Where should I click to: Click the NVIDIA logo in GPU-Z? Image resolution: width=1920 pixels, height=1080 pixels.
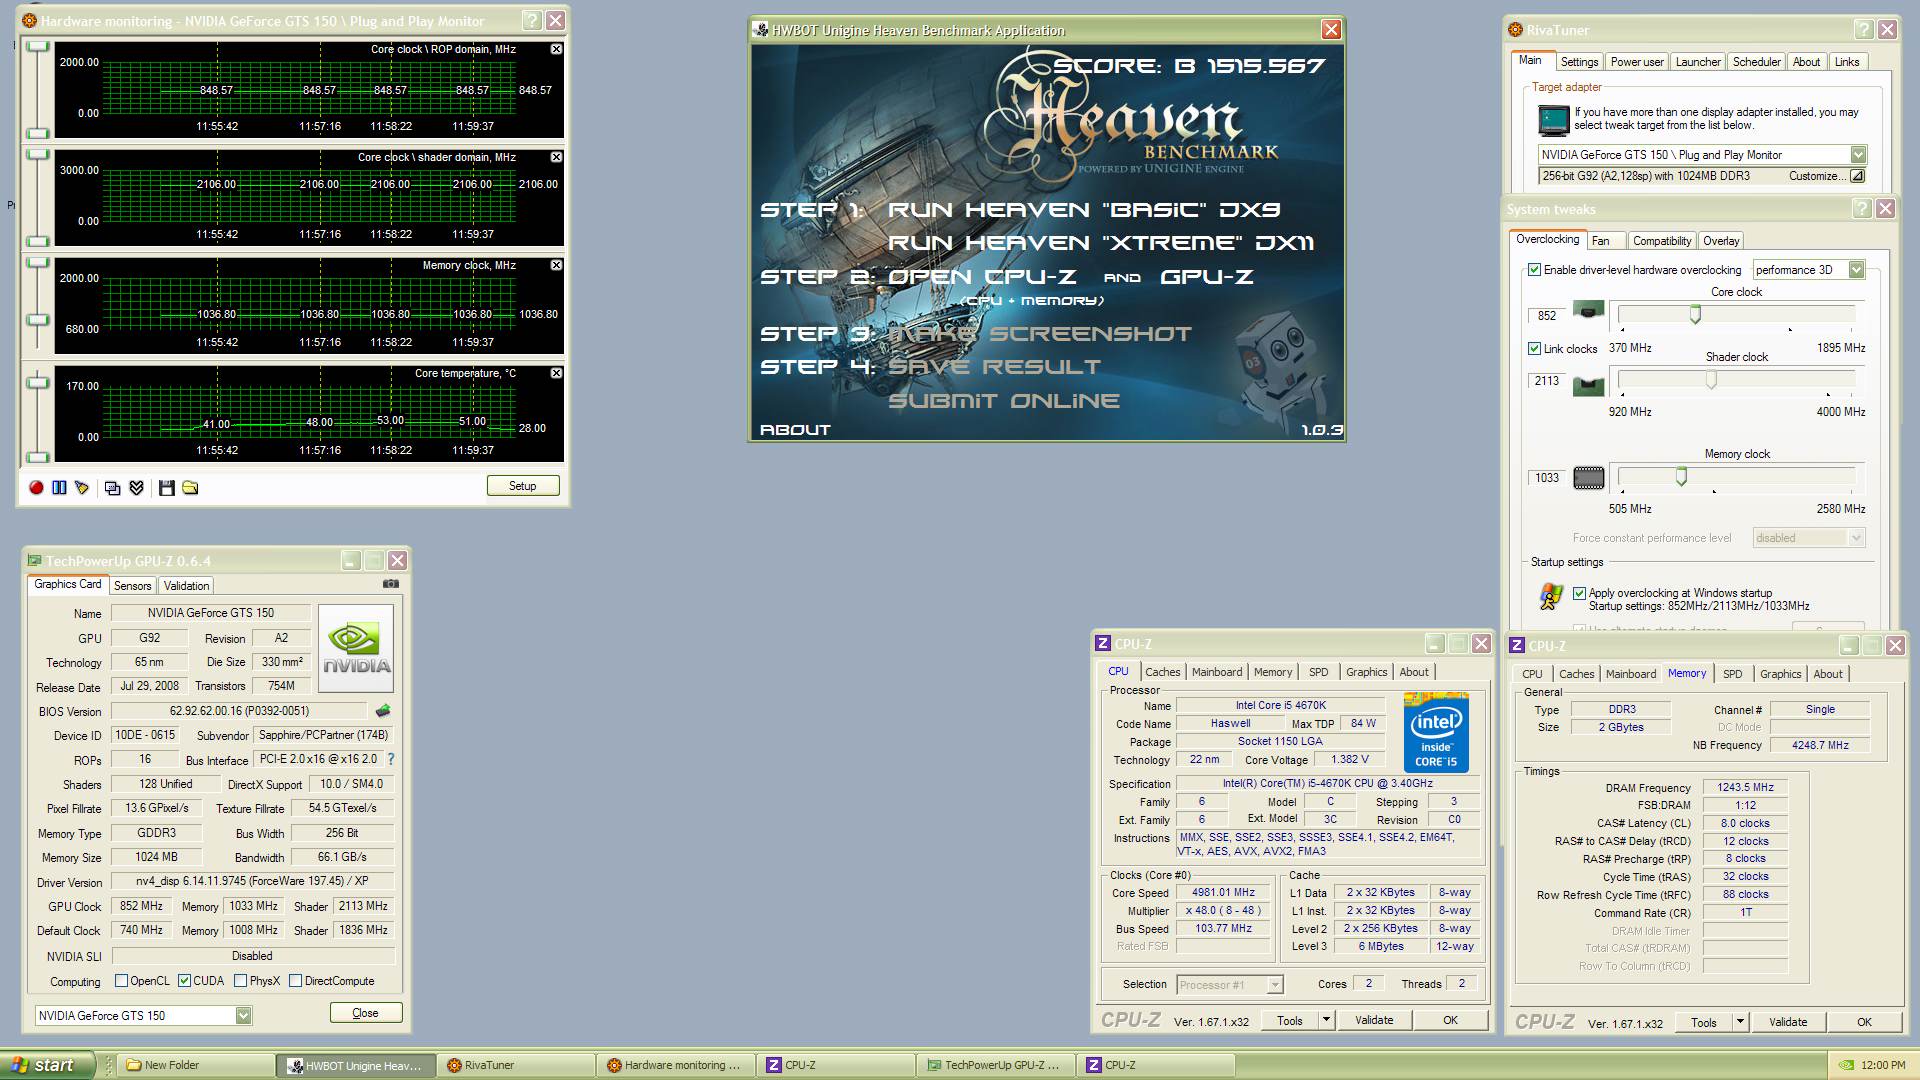point(356,648)
